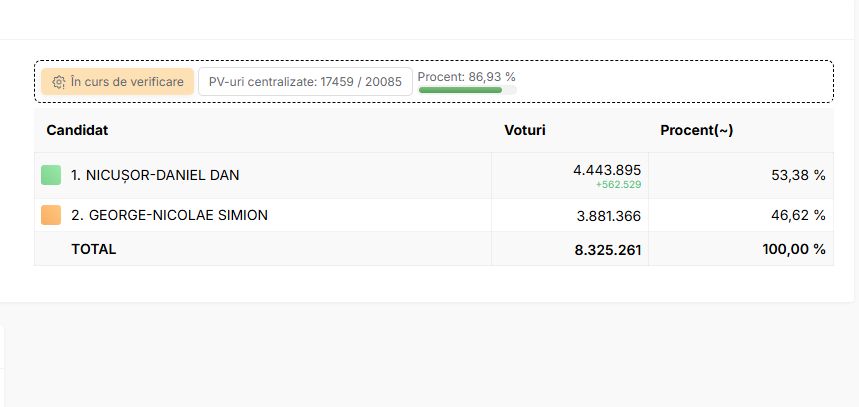Select candidate 'GEORGE-NICOLAE SIMION' name

tap(169, 215)
